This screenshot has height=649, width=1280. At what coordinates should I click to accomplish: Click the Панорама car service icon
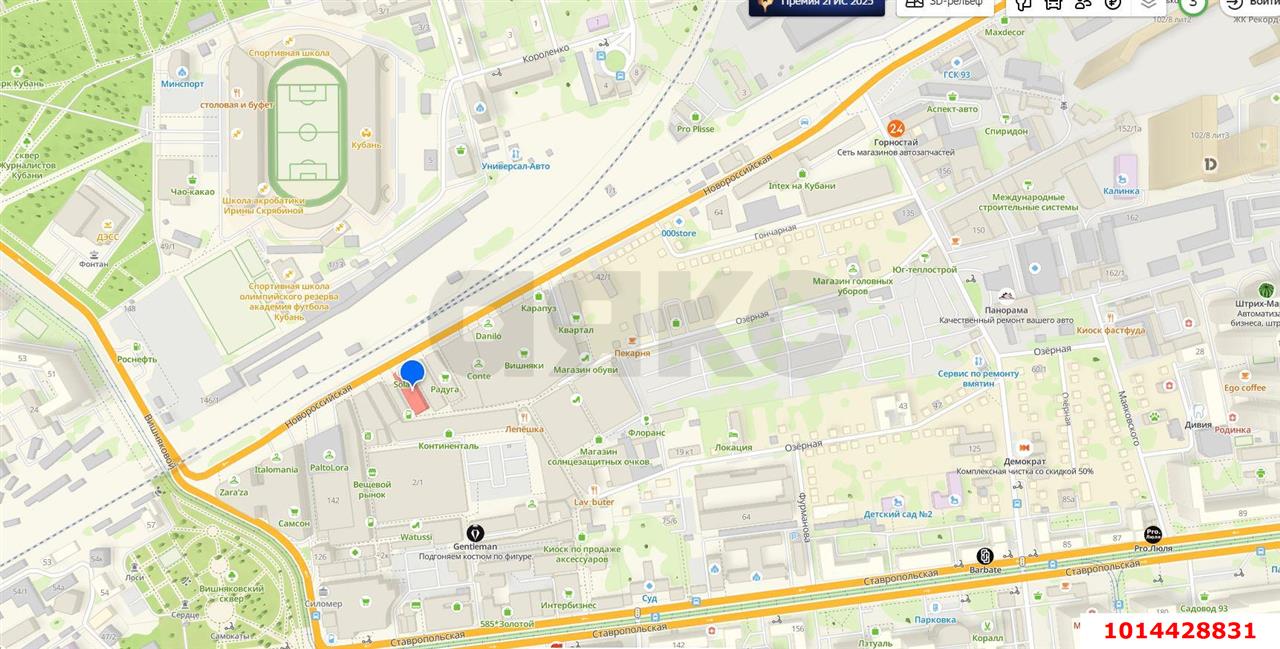pos(1006,296)
